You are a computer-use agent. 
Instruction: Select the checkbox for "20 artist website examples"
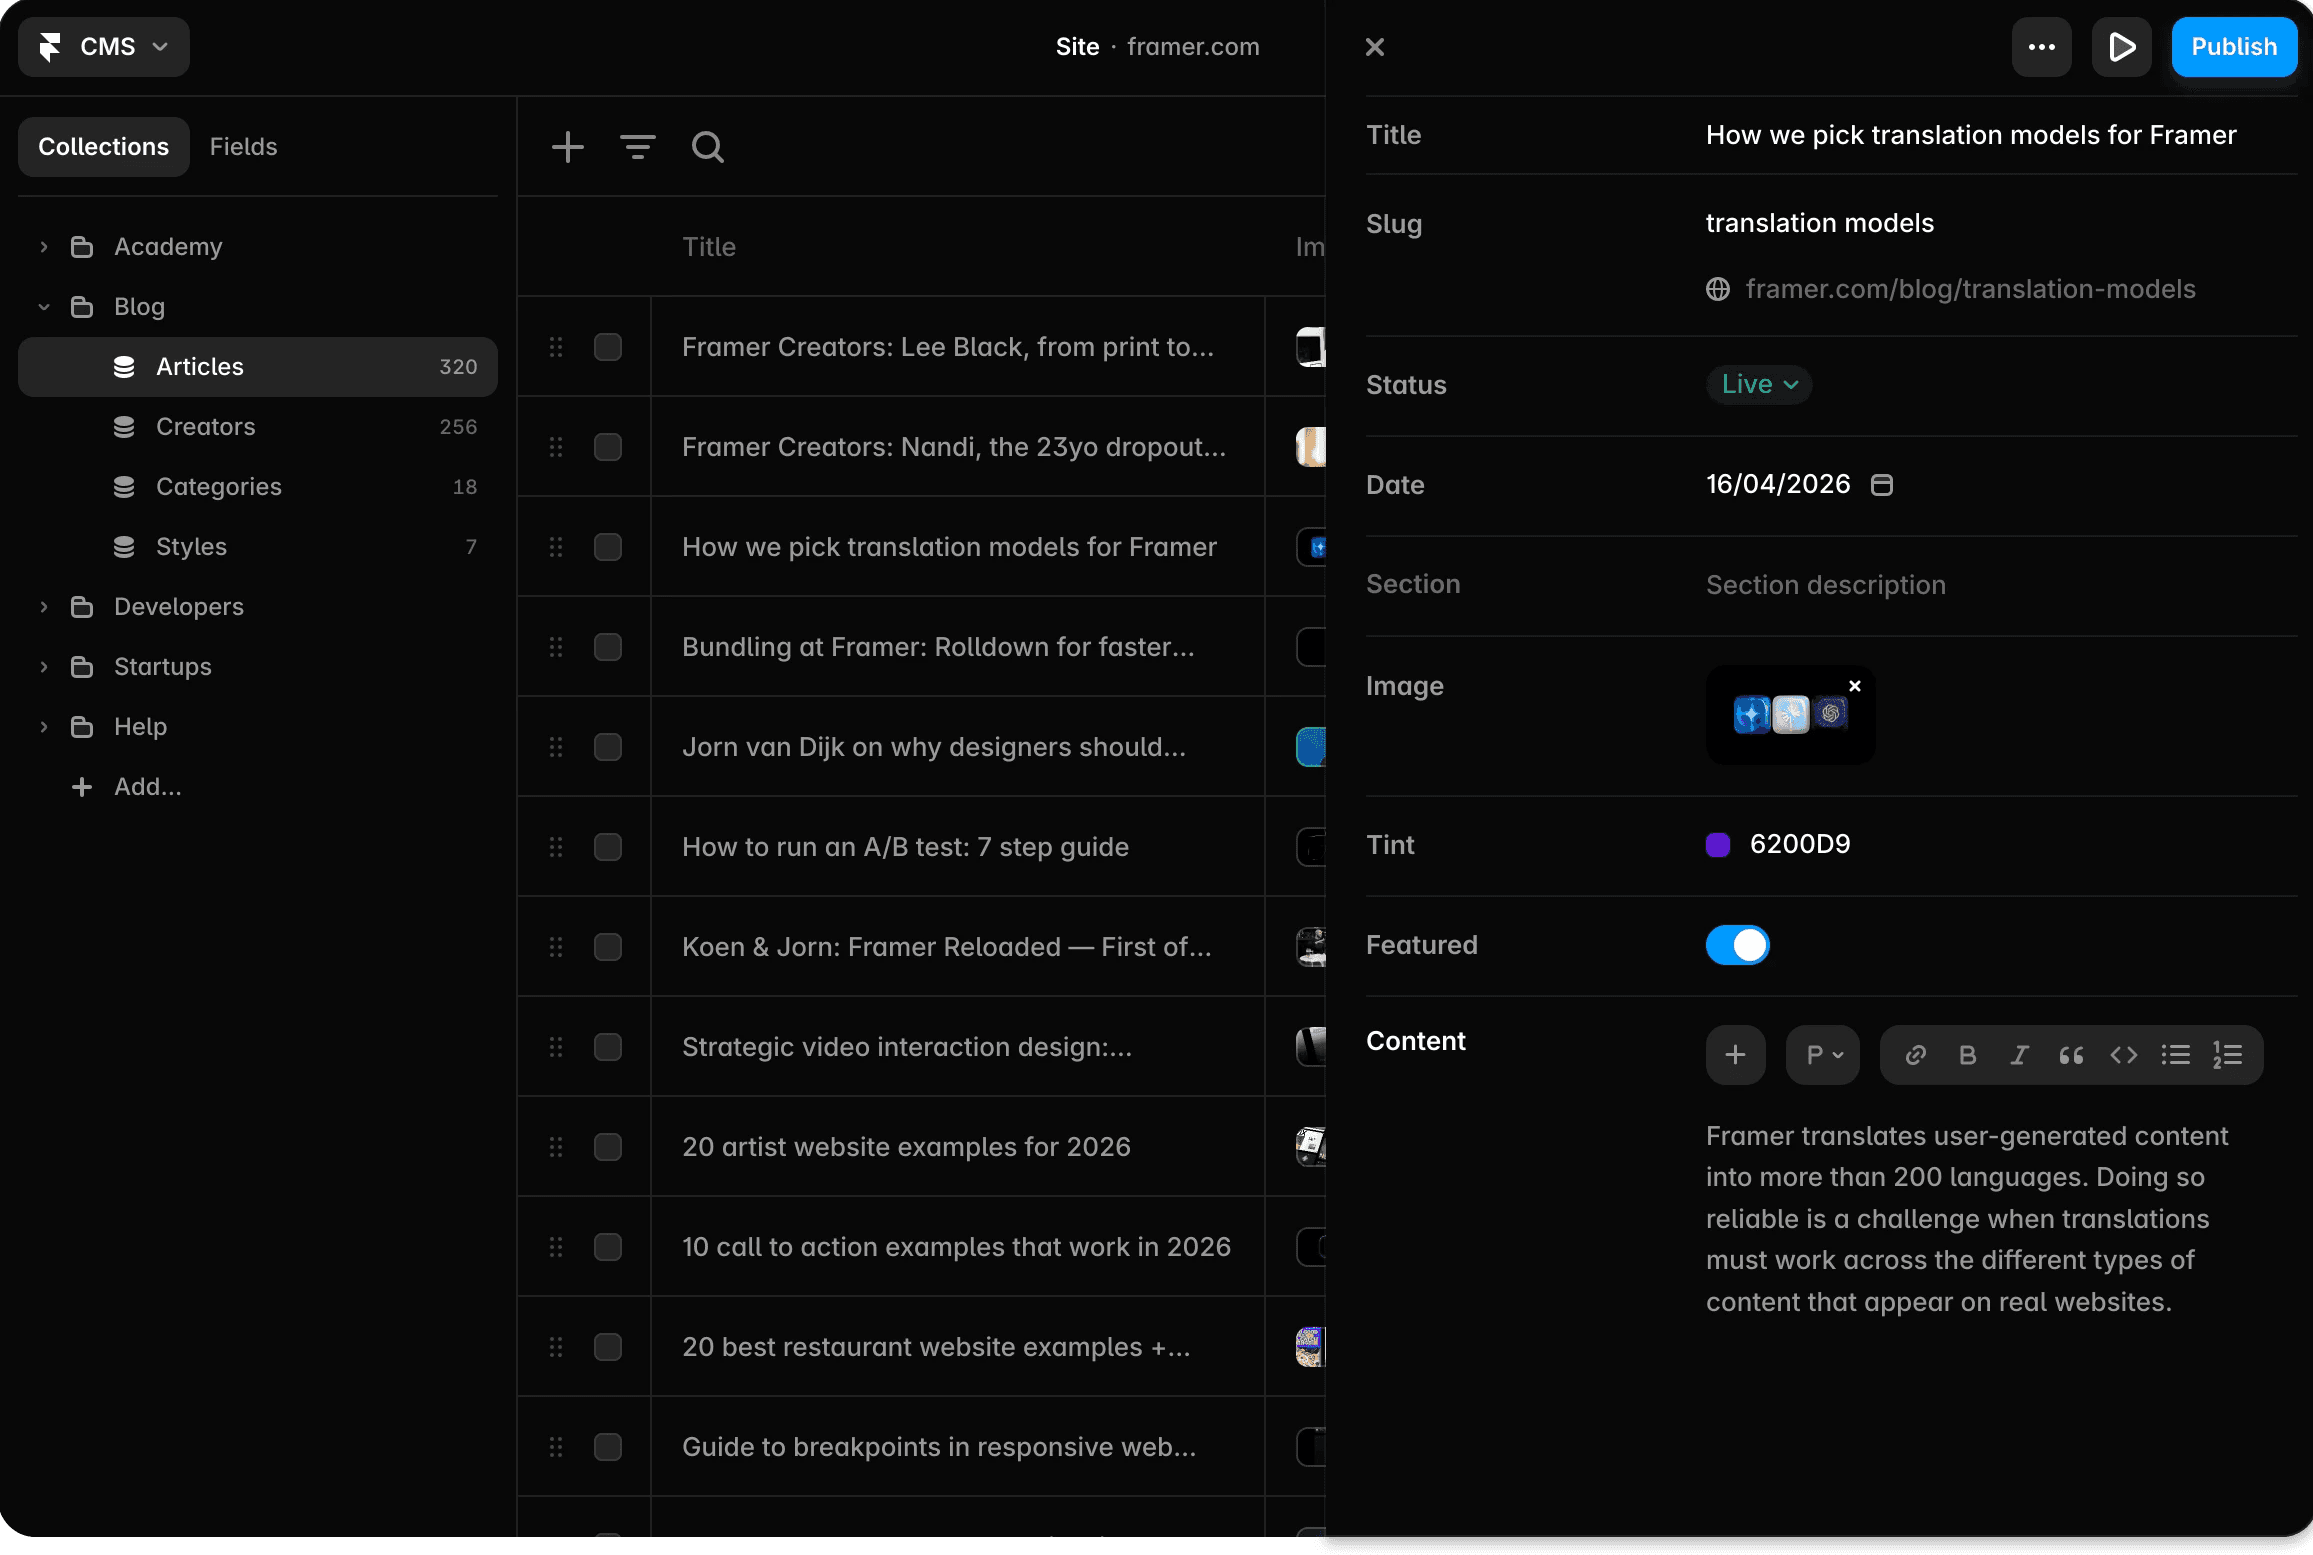coord(607,1147)
